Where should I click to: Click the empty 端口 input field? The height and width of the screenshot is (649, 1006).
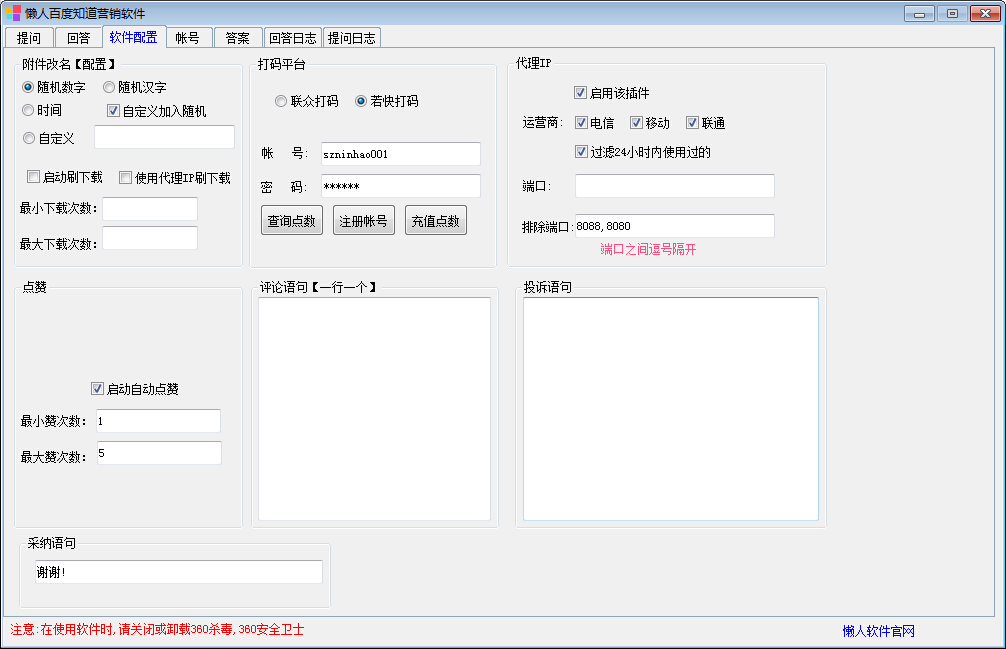click(x=675, y=186)
